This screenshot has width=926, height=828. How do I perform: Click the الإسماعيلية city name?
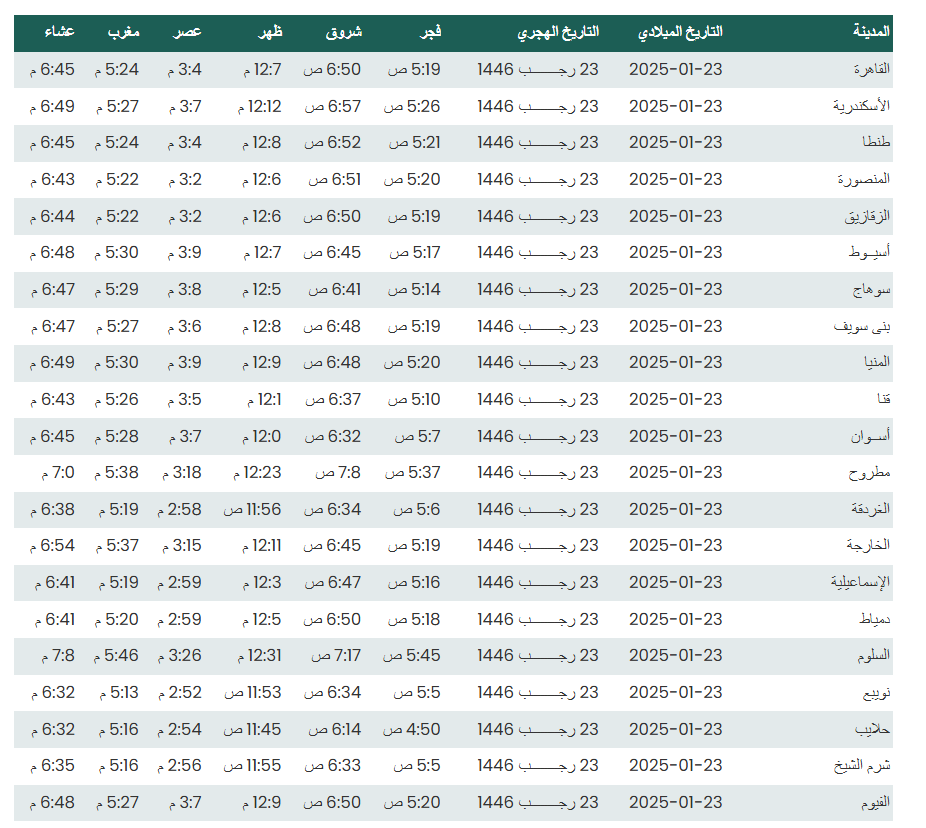pos(860,583)
